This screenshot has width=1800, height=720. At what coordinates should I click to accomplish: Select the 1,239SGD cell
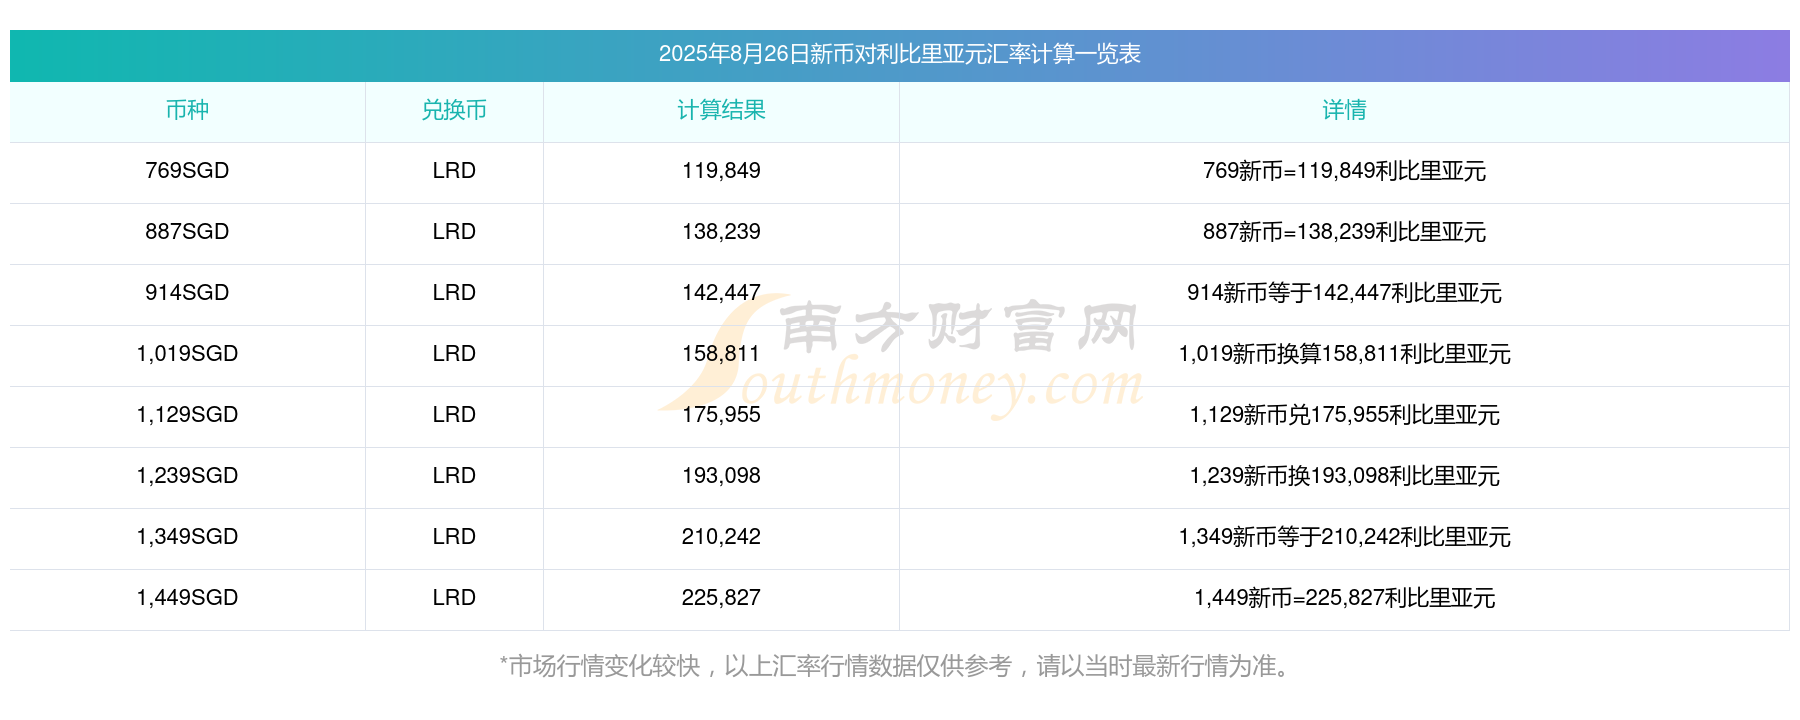tap(187, 476)
